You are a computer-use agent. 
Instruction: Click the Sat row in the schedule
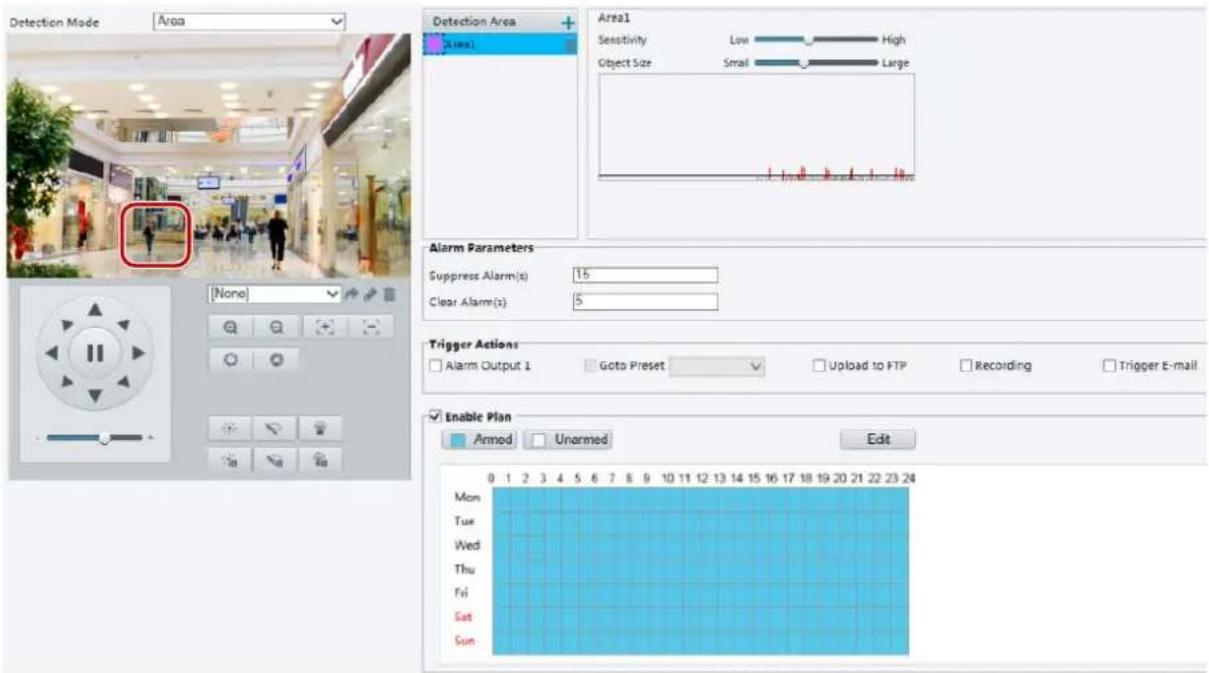coord(700,617)
